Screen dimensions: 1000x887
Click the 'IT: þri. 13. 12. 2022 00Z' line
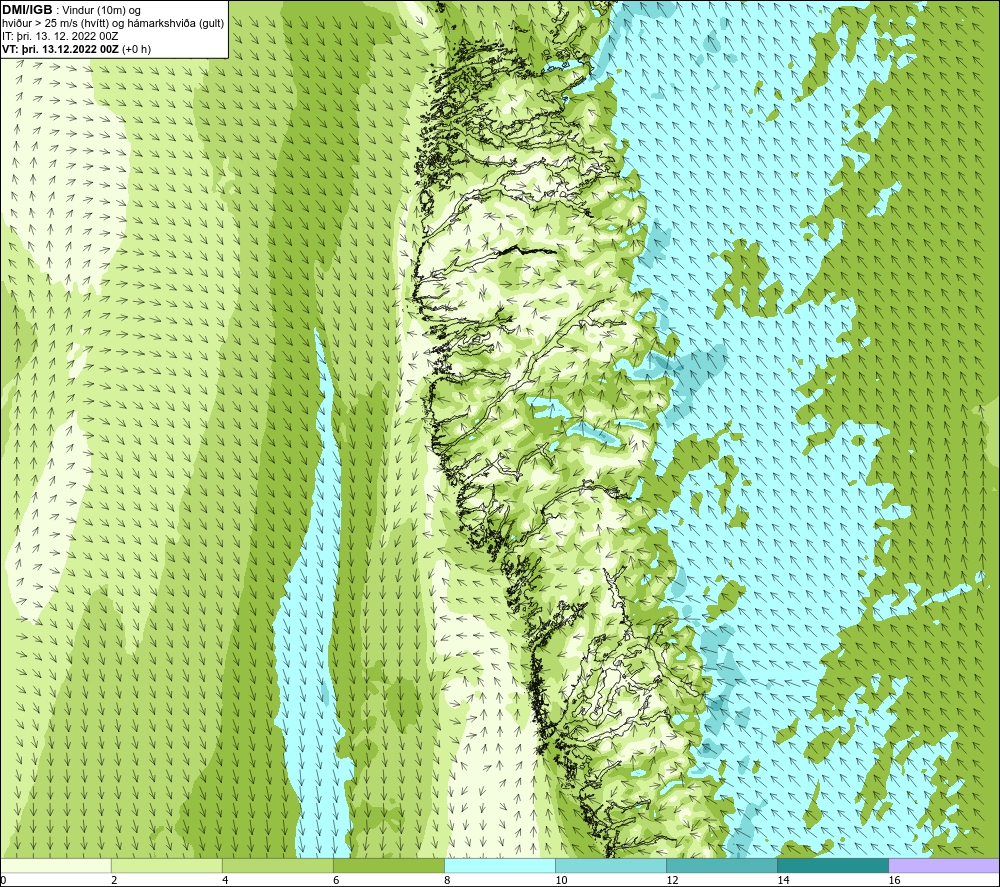tap(60, 36)
